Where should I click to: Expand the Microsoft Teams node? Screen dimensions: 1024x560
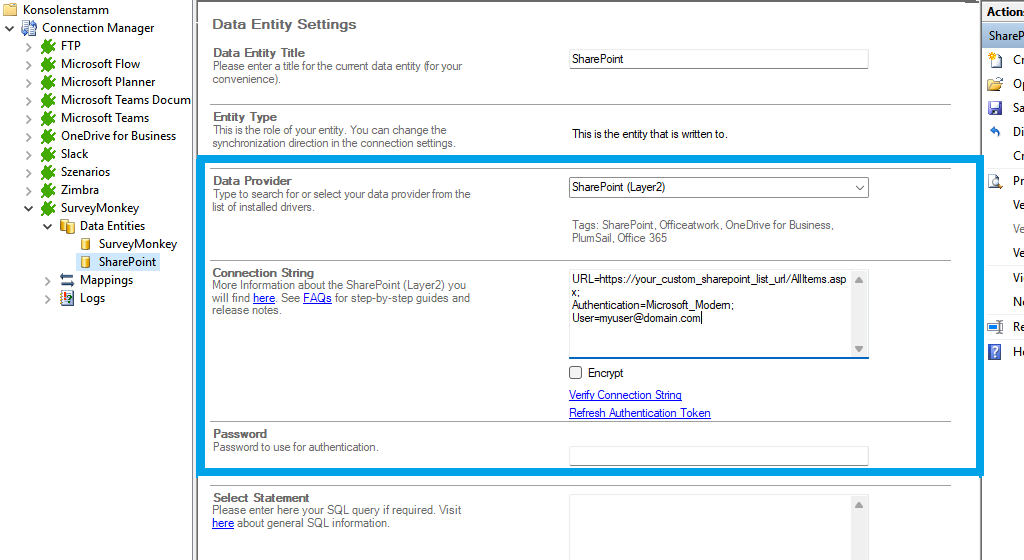[x=29, y=119]
